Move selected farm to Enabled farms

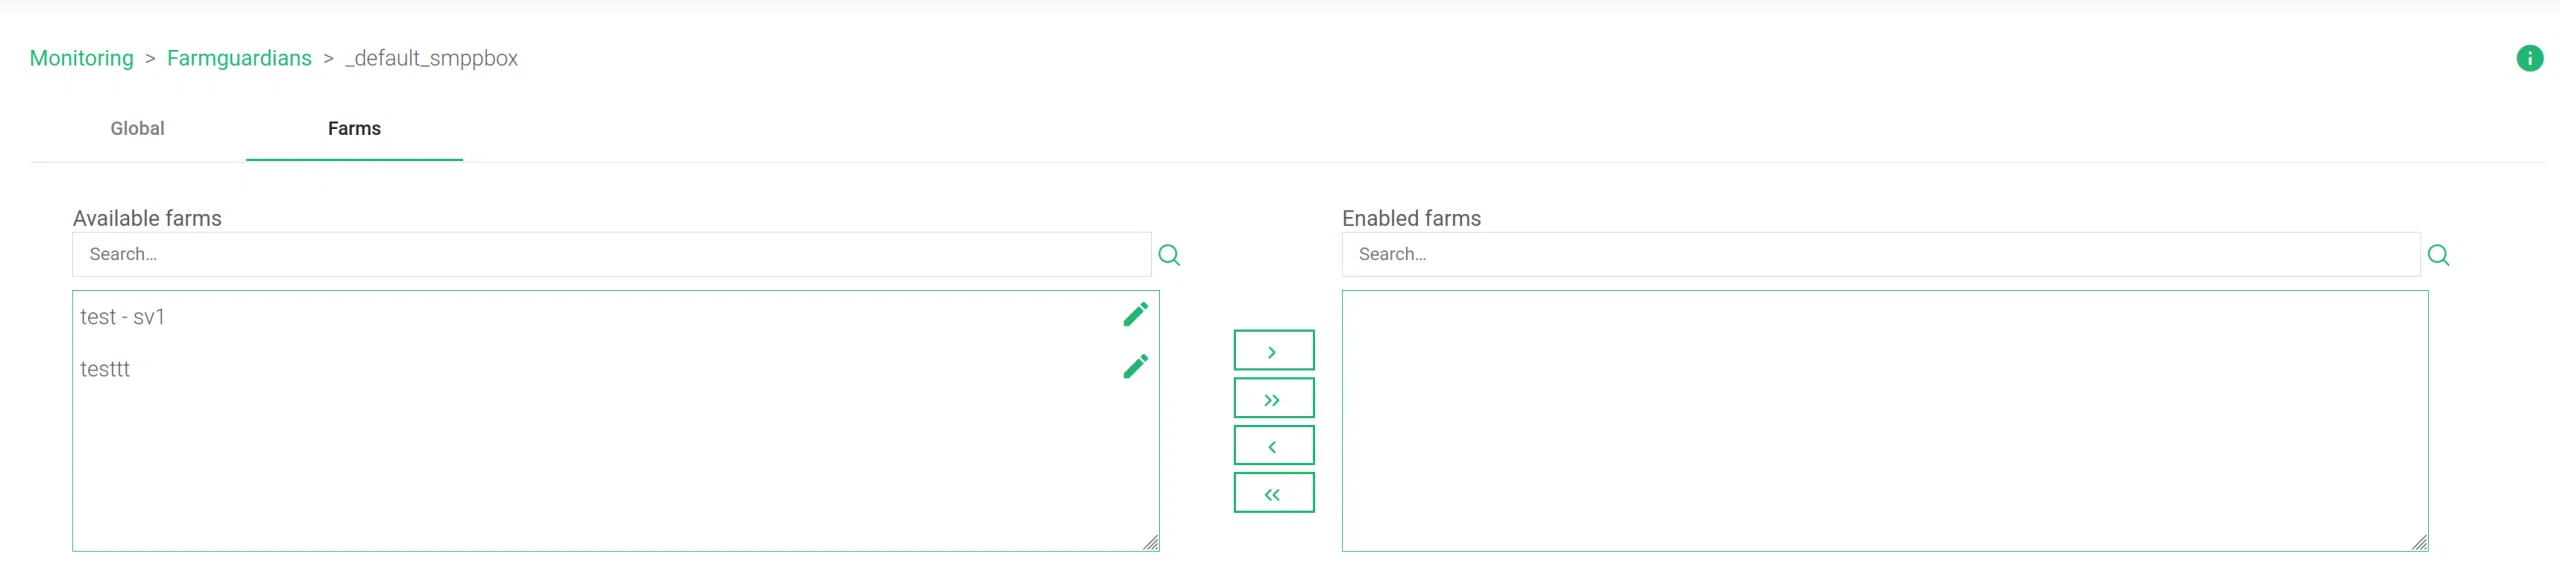click(x=1273, y=351)
